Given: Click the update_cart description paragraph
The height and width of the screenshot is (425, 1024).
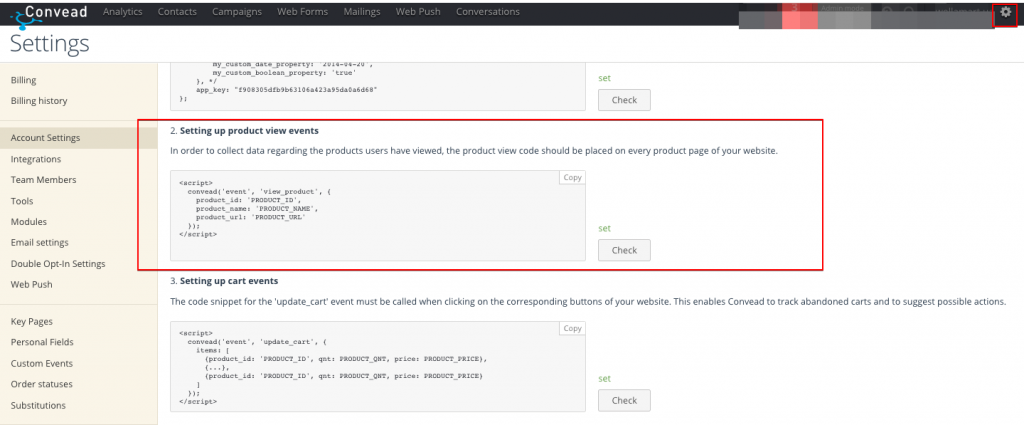Looking at the screenshot, I should tap(588, 302).
